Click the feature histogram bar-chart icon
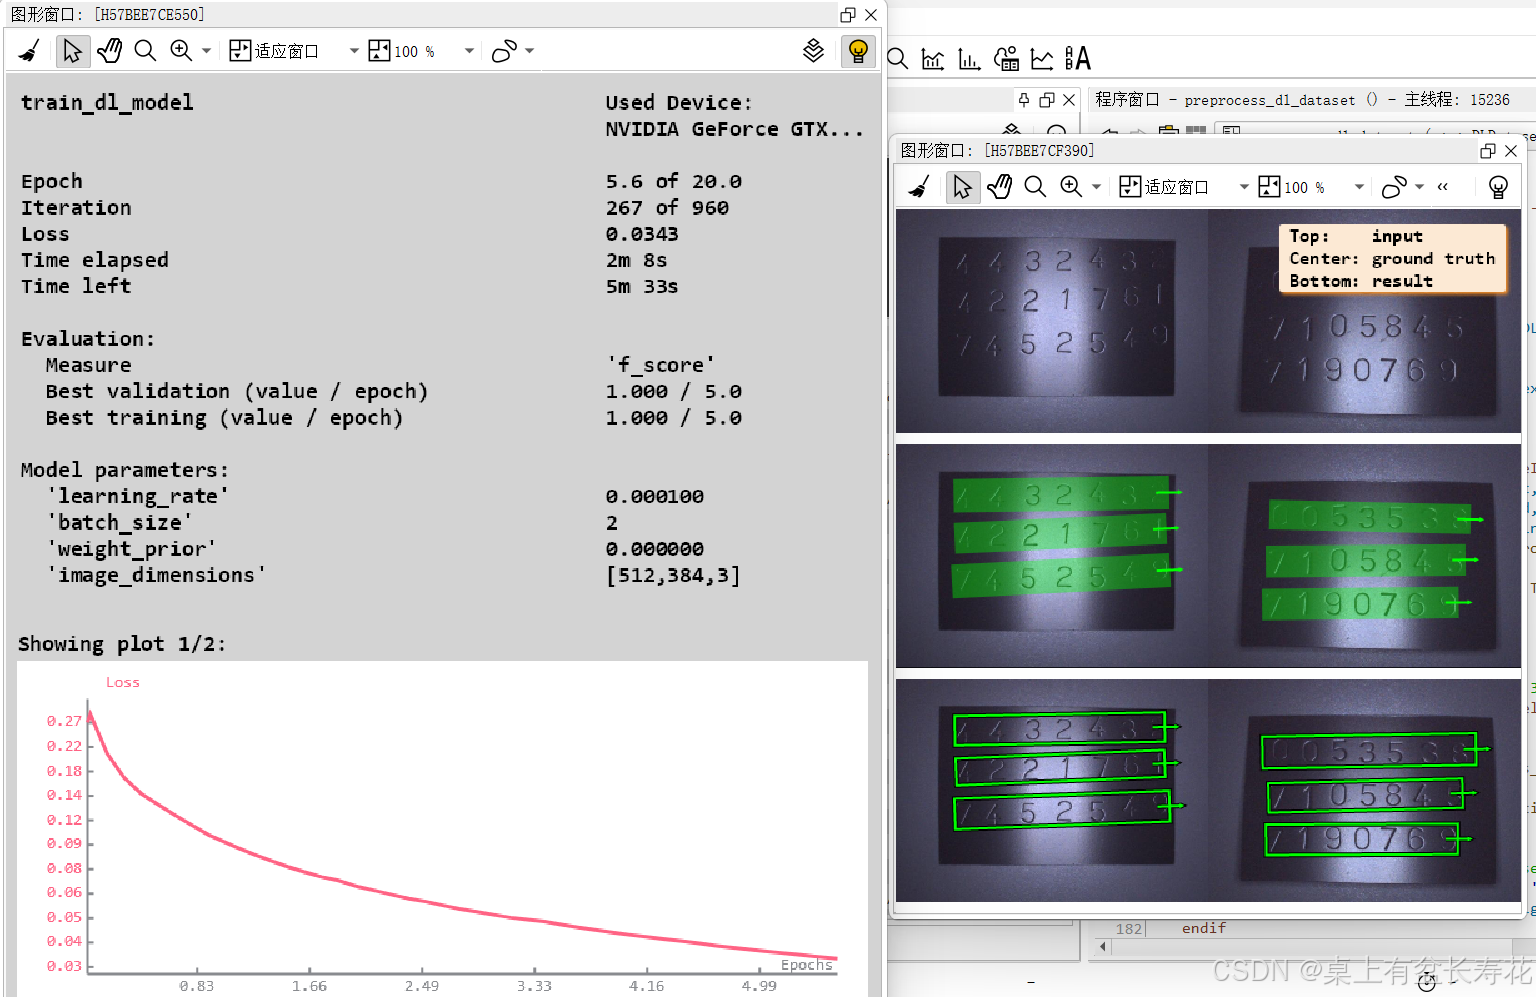Viewport: 1536px width, 997px height. (968, 58)
